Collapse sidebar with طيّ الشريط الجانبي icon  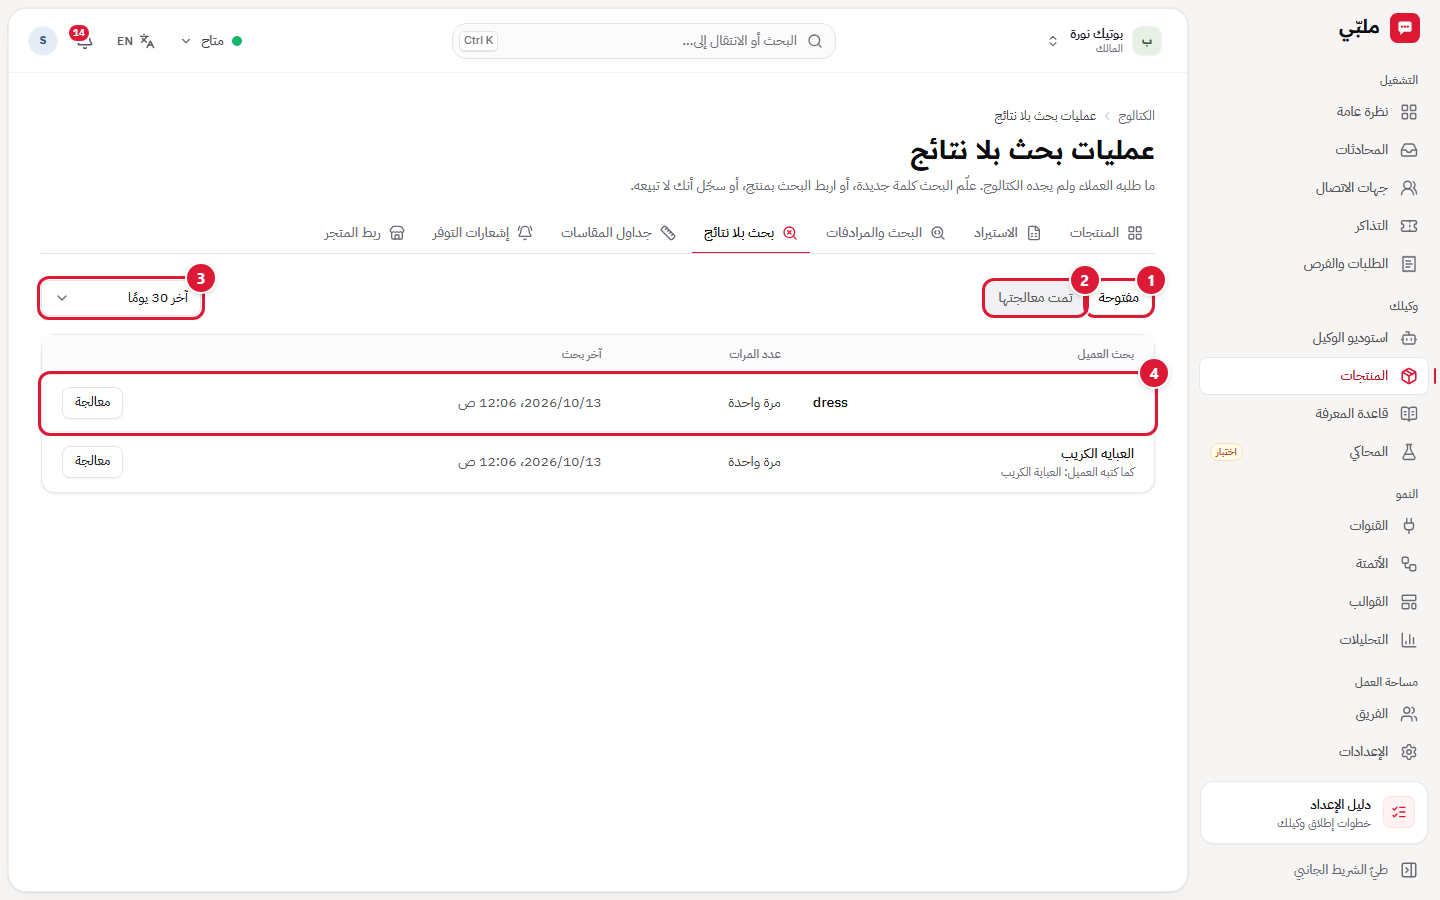(x=1409, y=870)
